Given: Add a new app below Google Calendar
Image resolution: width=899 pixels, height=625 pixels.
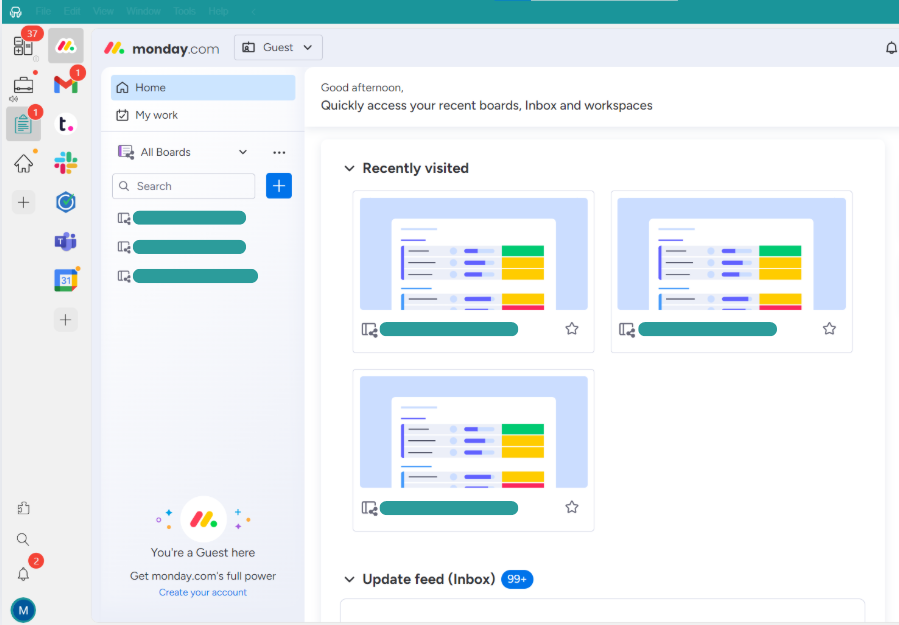Looking at the screenshot, I should [x=65, y=319].
